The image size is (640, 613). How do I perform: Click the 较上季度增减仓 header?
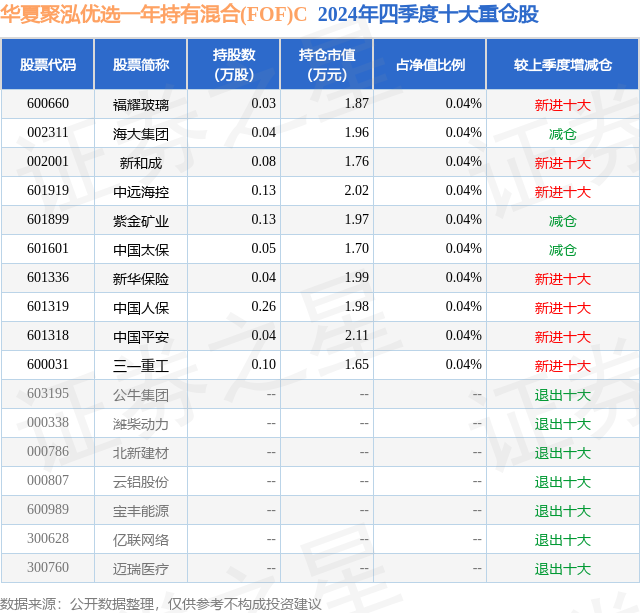pos(563,64)
